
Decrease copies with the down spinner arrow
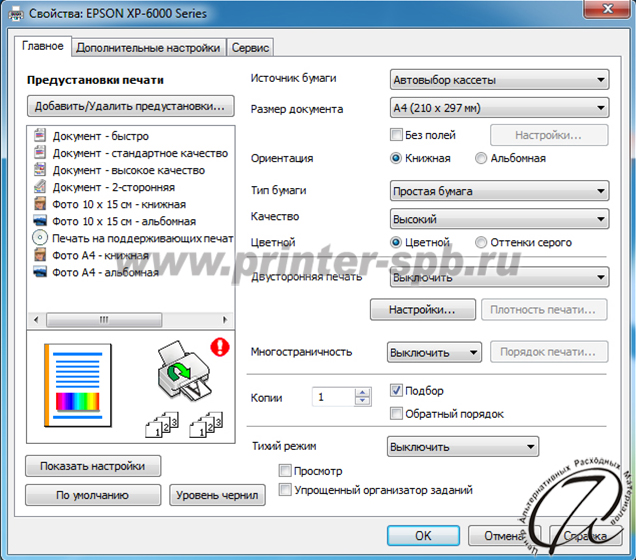coord(363,401)
